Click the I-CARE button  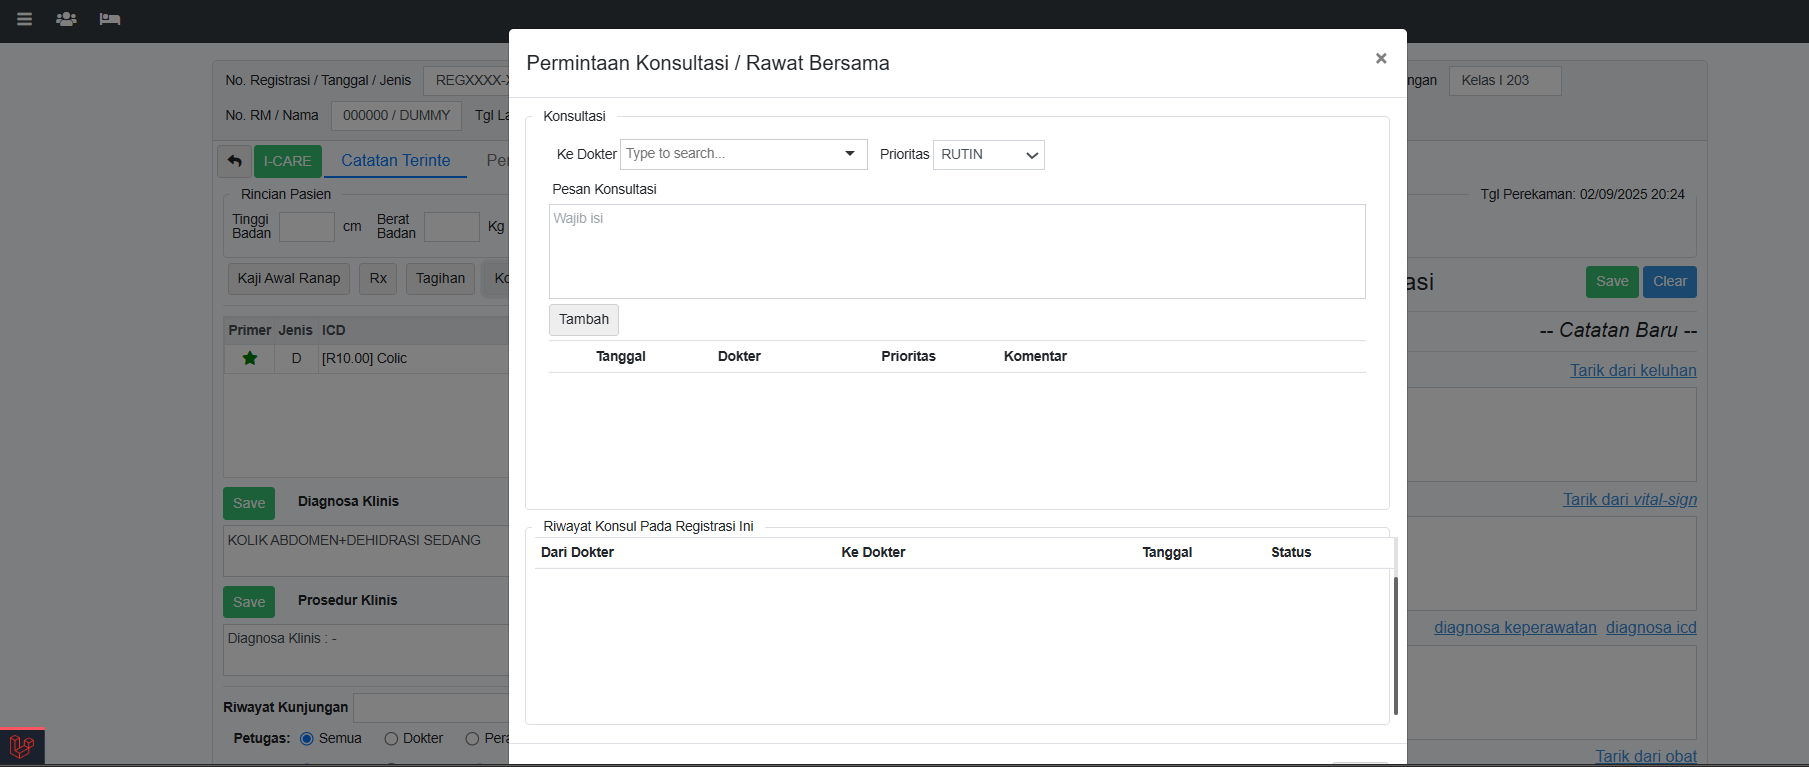[x=288, y=161]
